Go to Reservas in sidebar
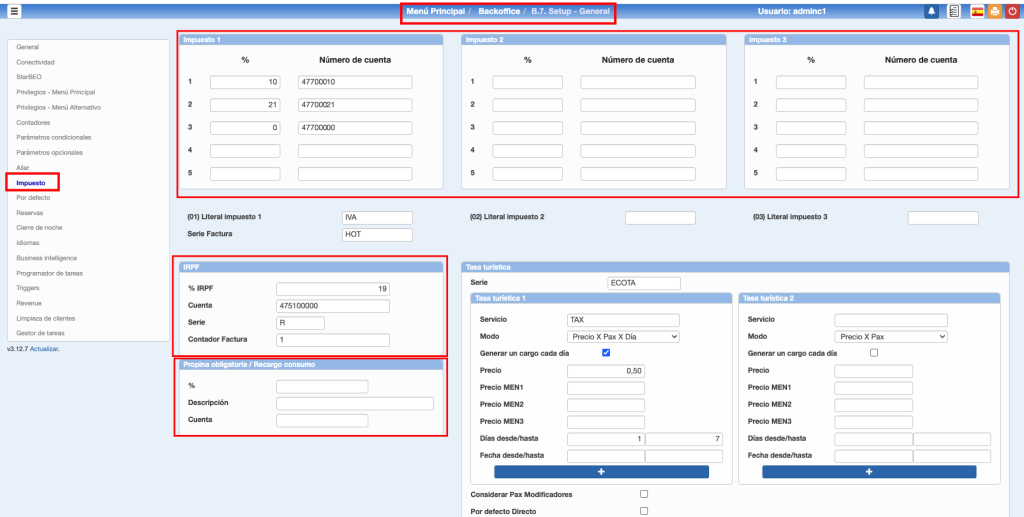This screenshot has width=1024, height=517. 31,212
